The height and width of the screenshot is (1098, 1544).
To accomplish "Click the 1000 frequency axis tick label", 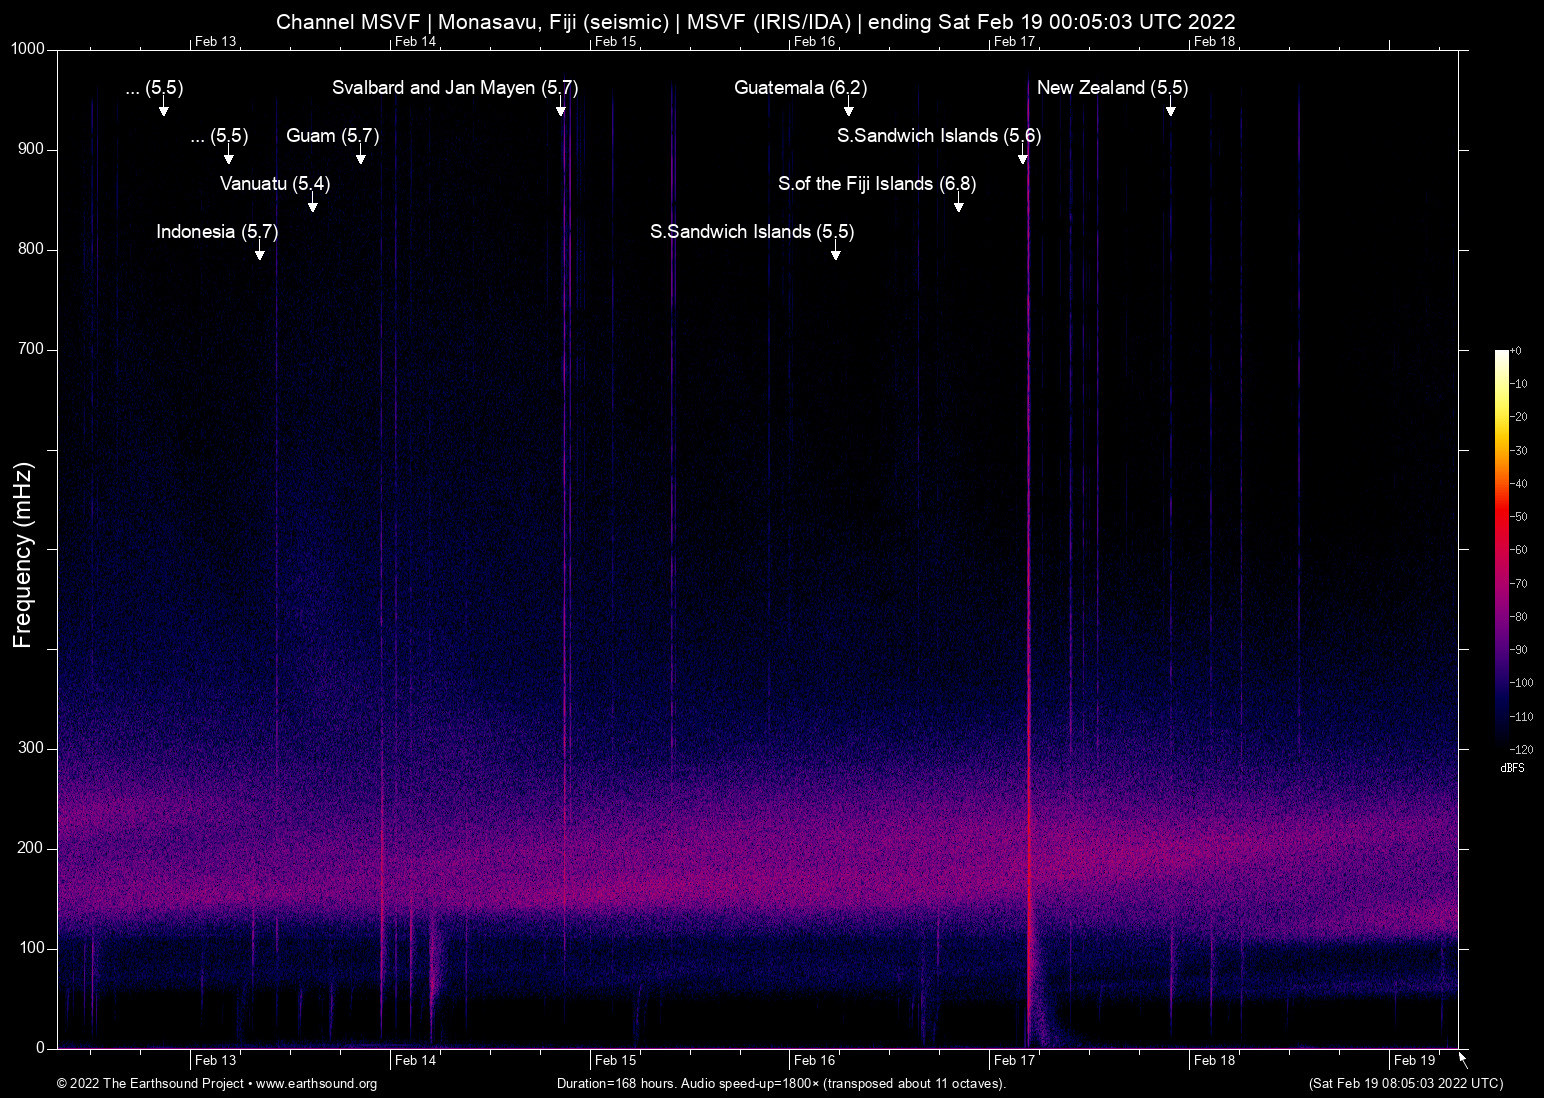I will [28, 49].
